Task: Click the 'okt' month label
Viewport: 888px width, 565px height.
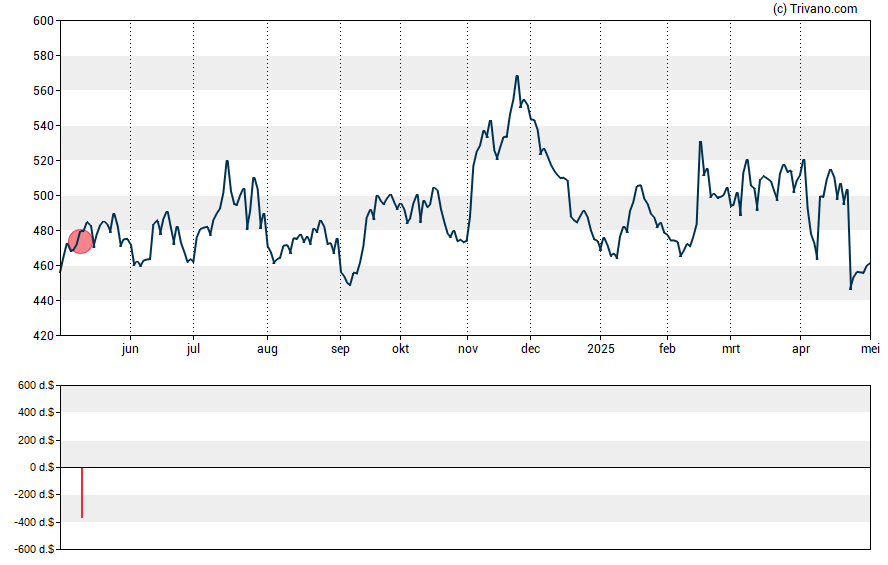Action: click(400, 349)
